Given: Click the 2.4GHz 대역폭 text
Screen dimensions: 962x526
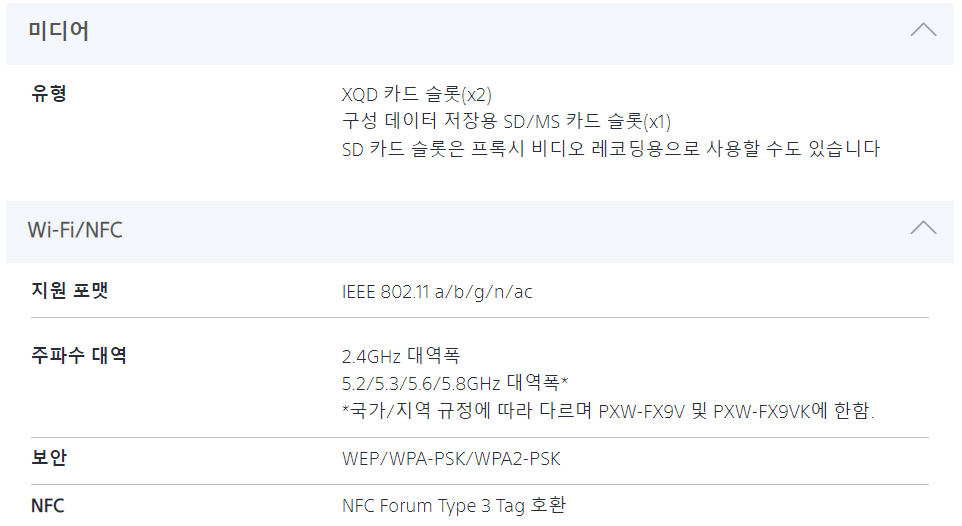Looking at the screenshot, I should tap(401, 355).
